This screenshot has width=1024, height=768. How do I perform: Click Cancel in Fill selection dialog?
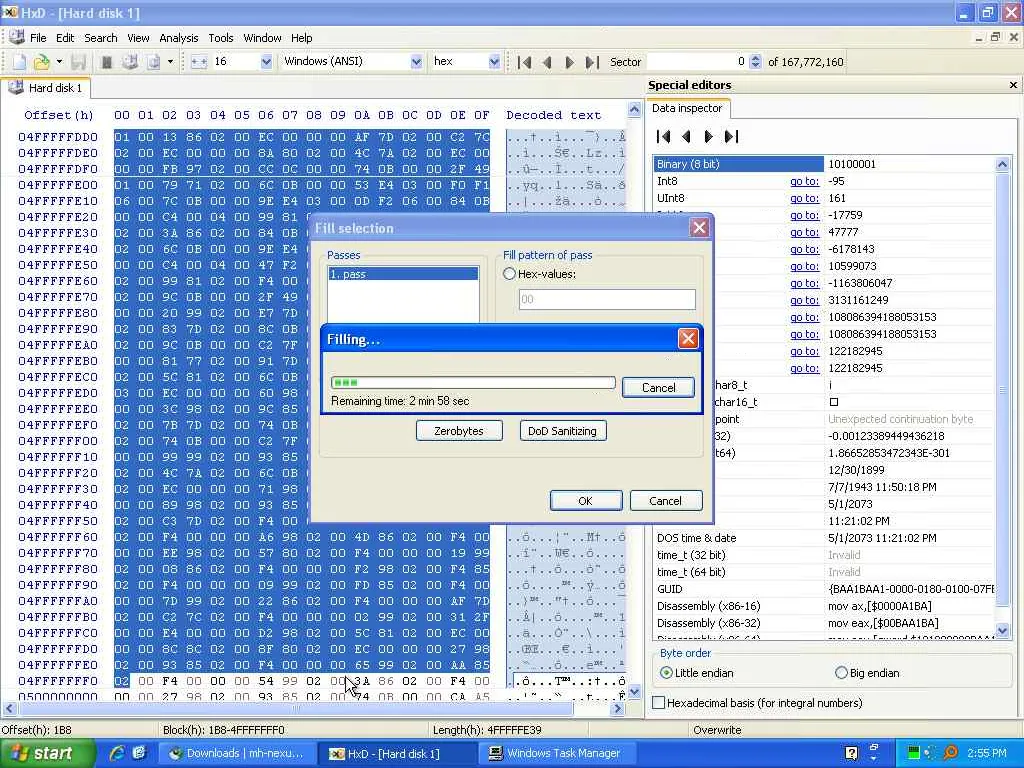665,501
